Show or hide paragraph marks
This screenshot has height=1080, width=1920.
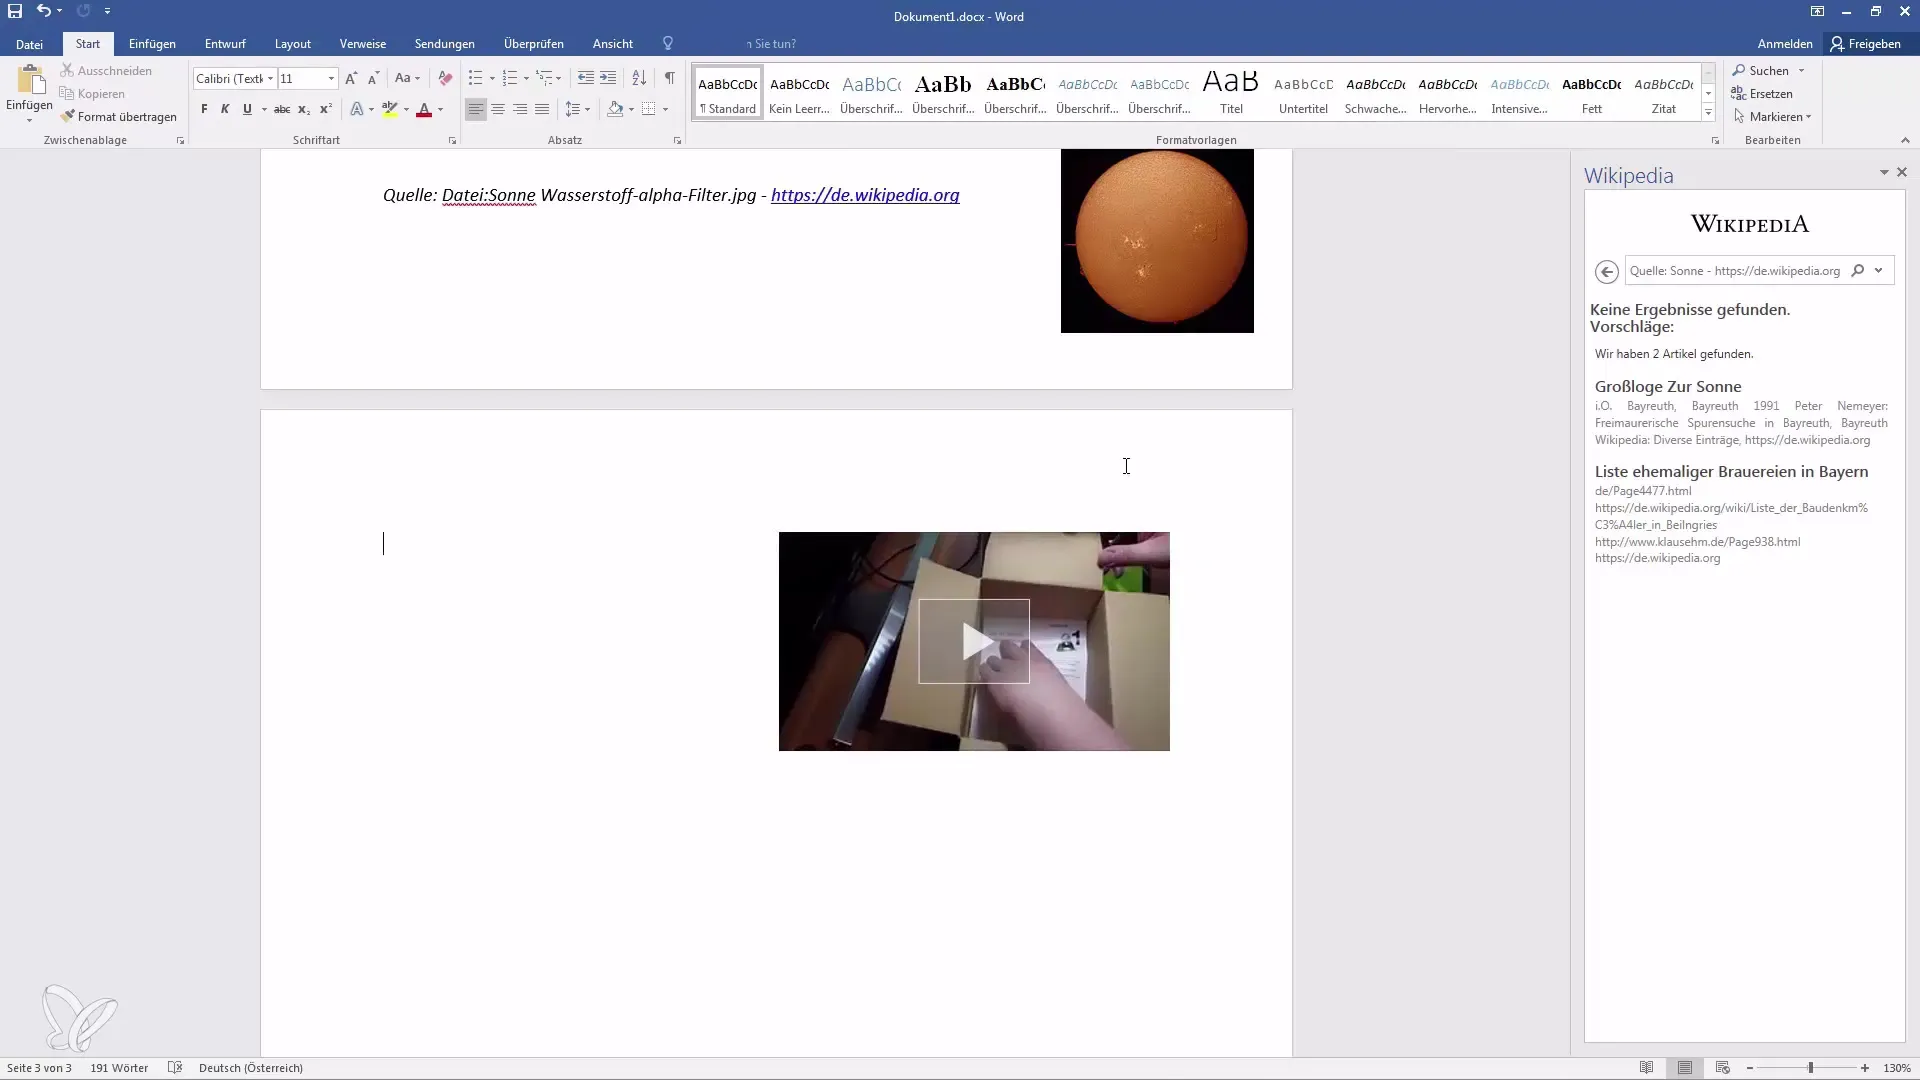tap(670, 78)
